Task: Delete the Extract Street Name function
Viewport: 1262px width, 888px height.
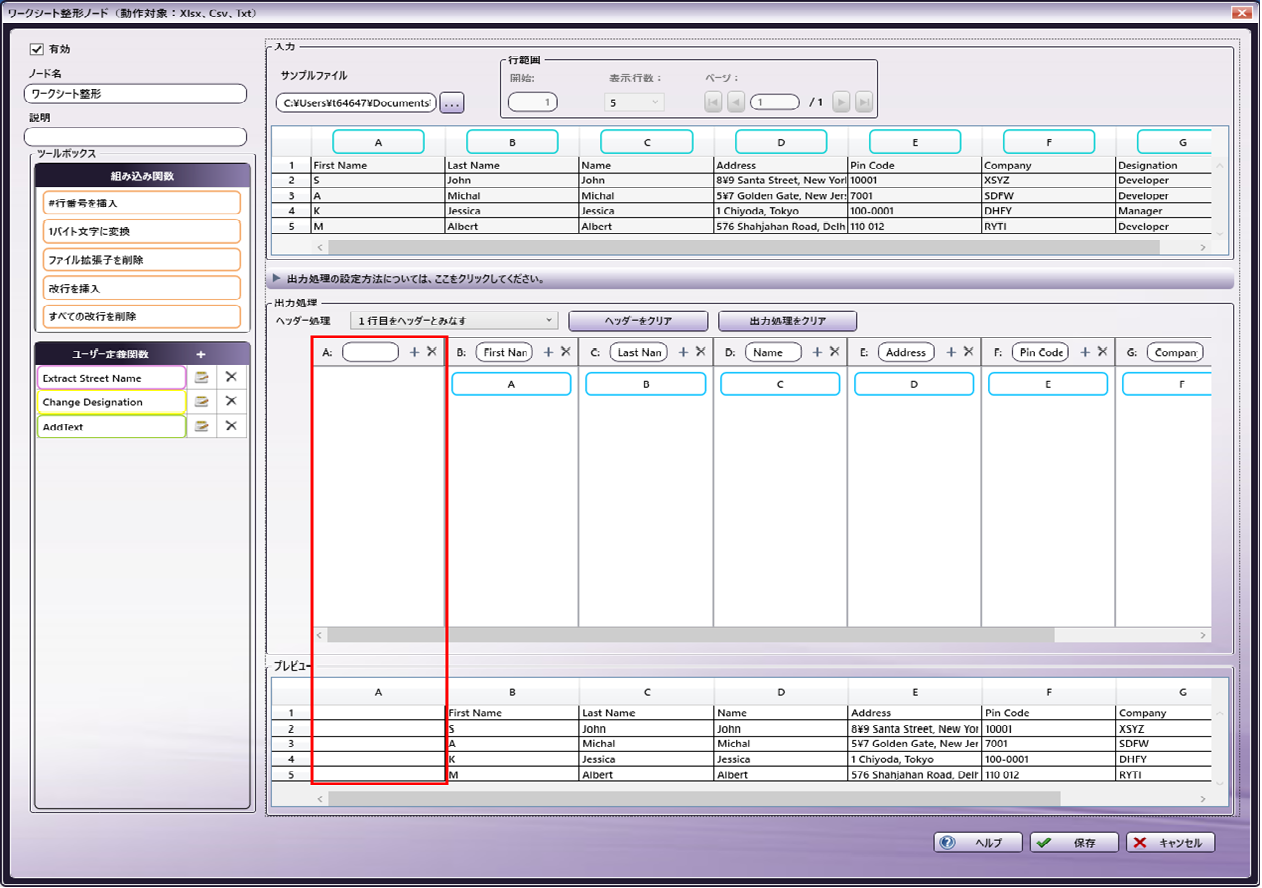Action: (x=231, y=378)
